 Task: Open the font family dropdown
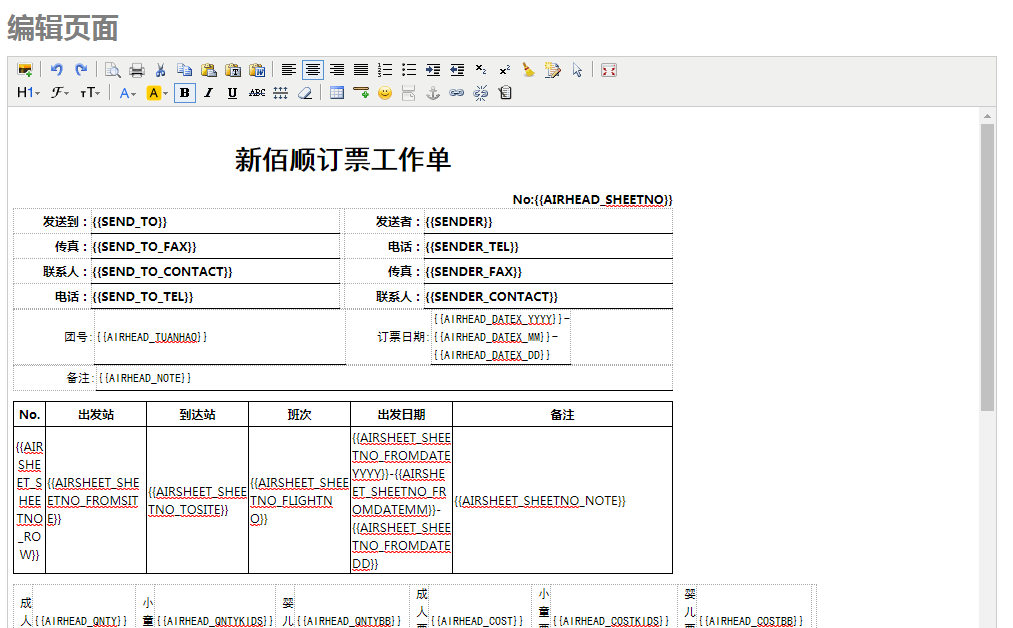(60, 93)
